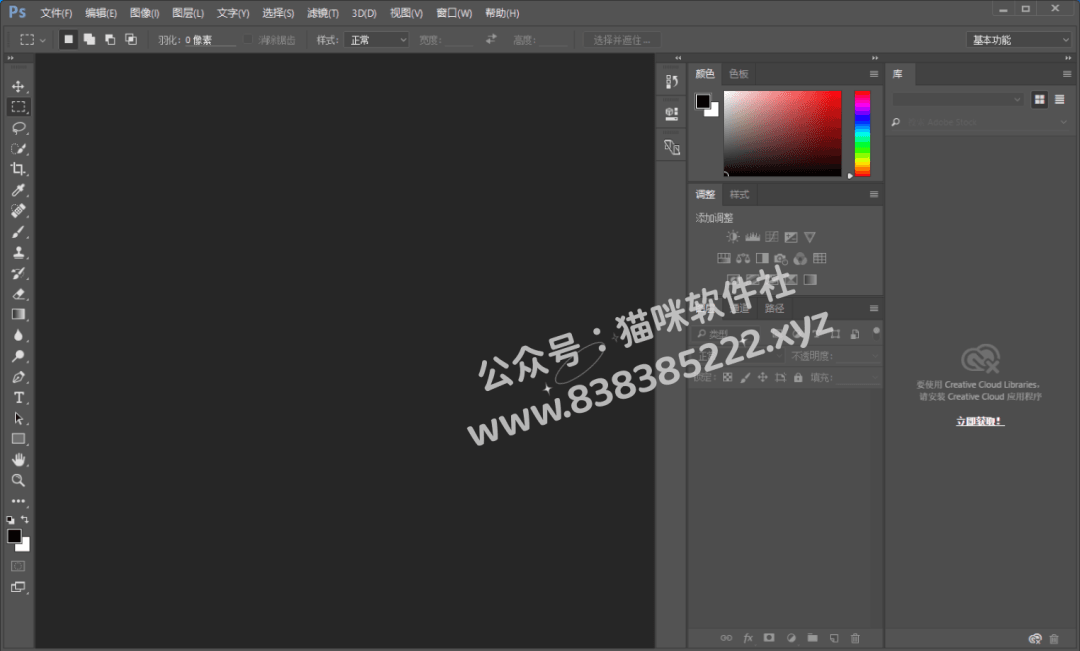Select the Zoom tool
Viewport: 1080px width, 651px height.
(18, 480)
